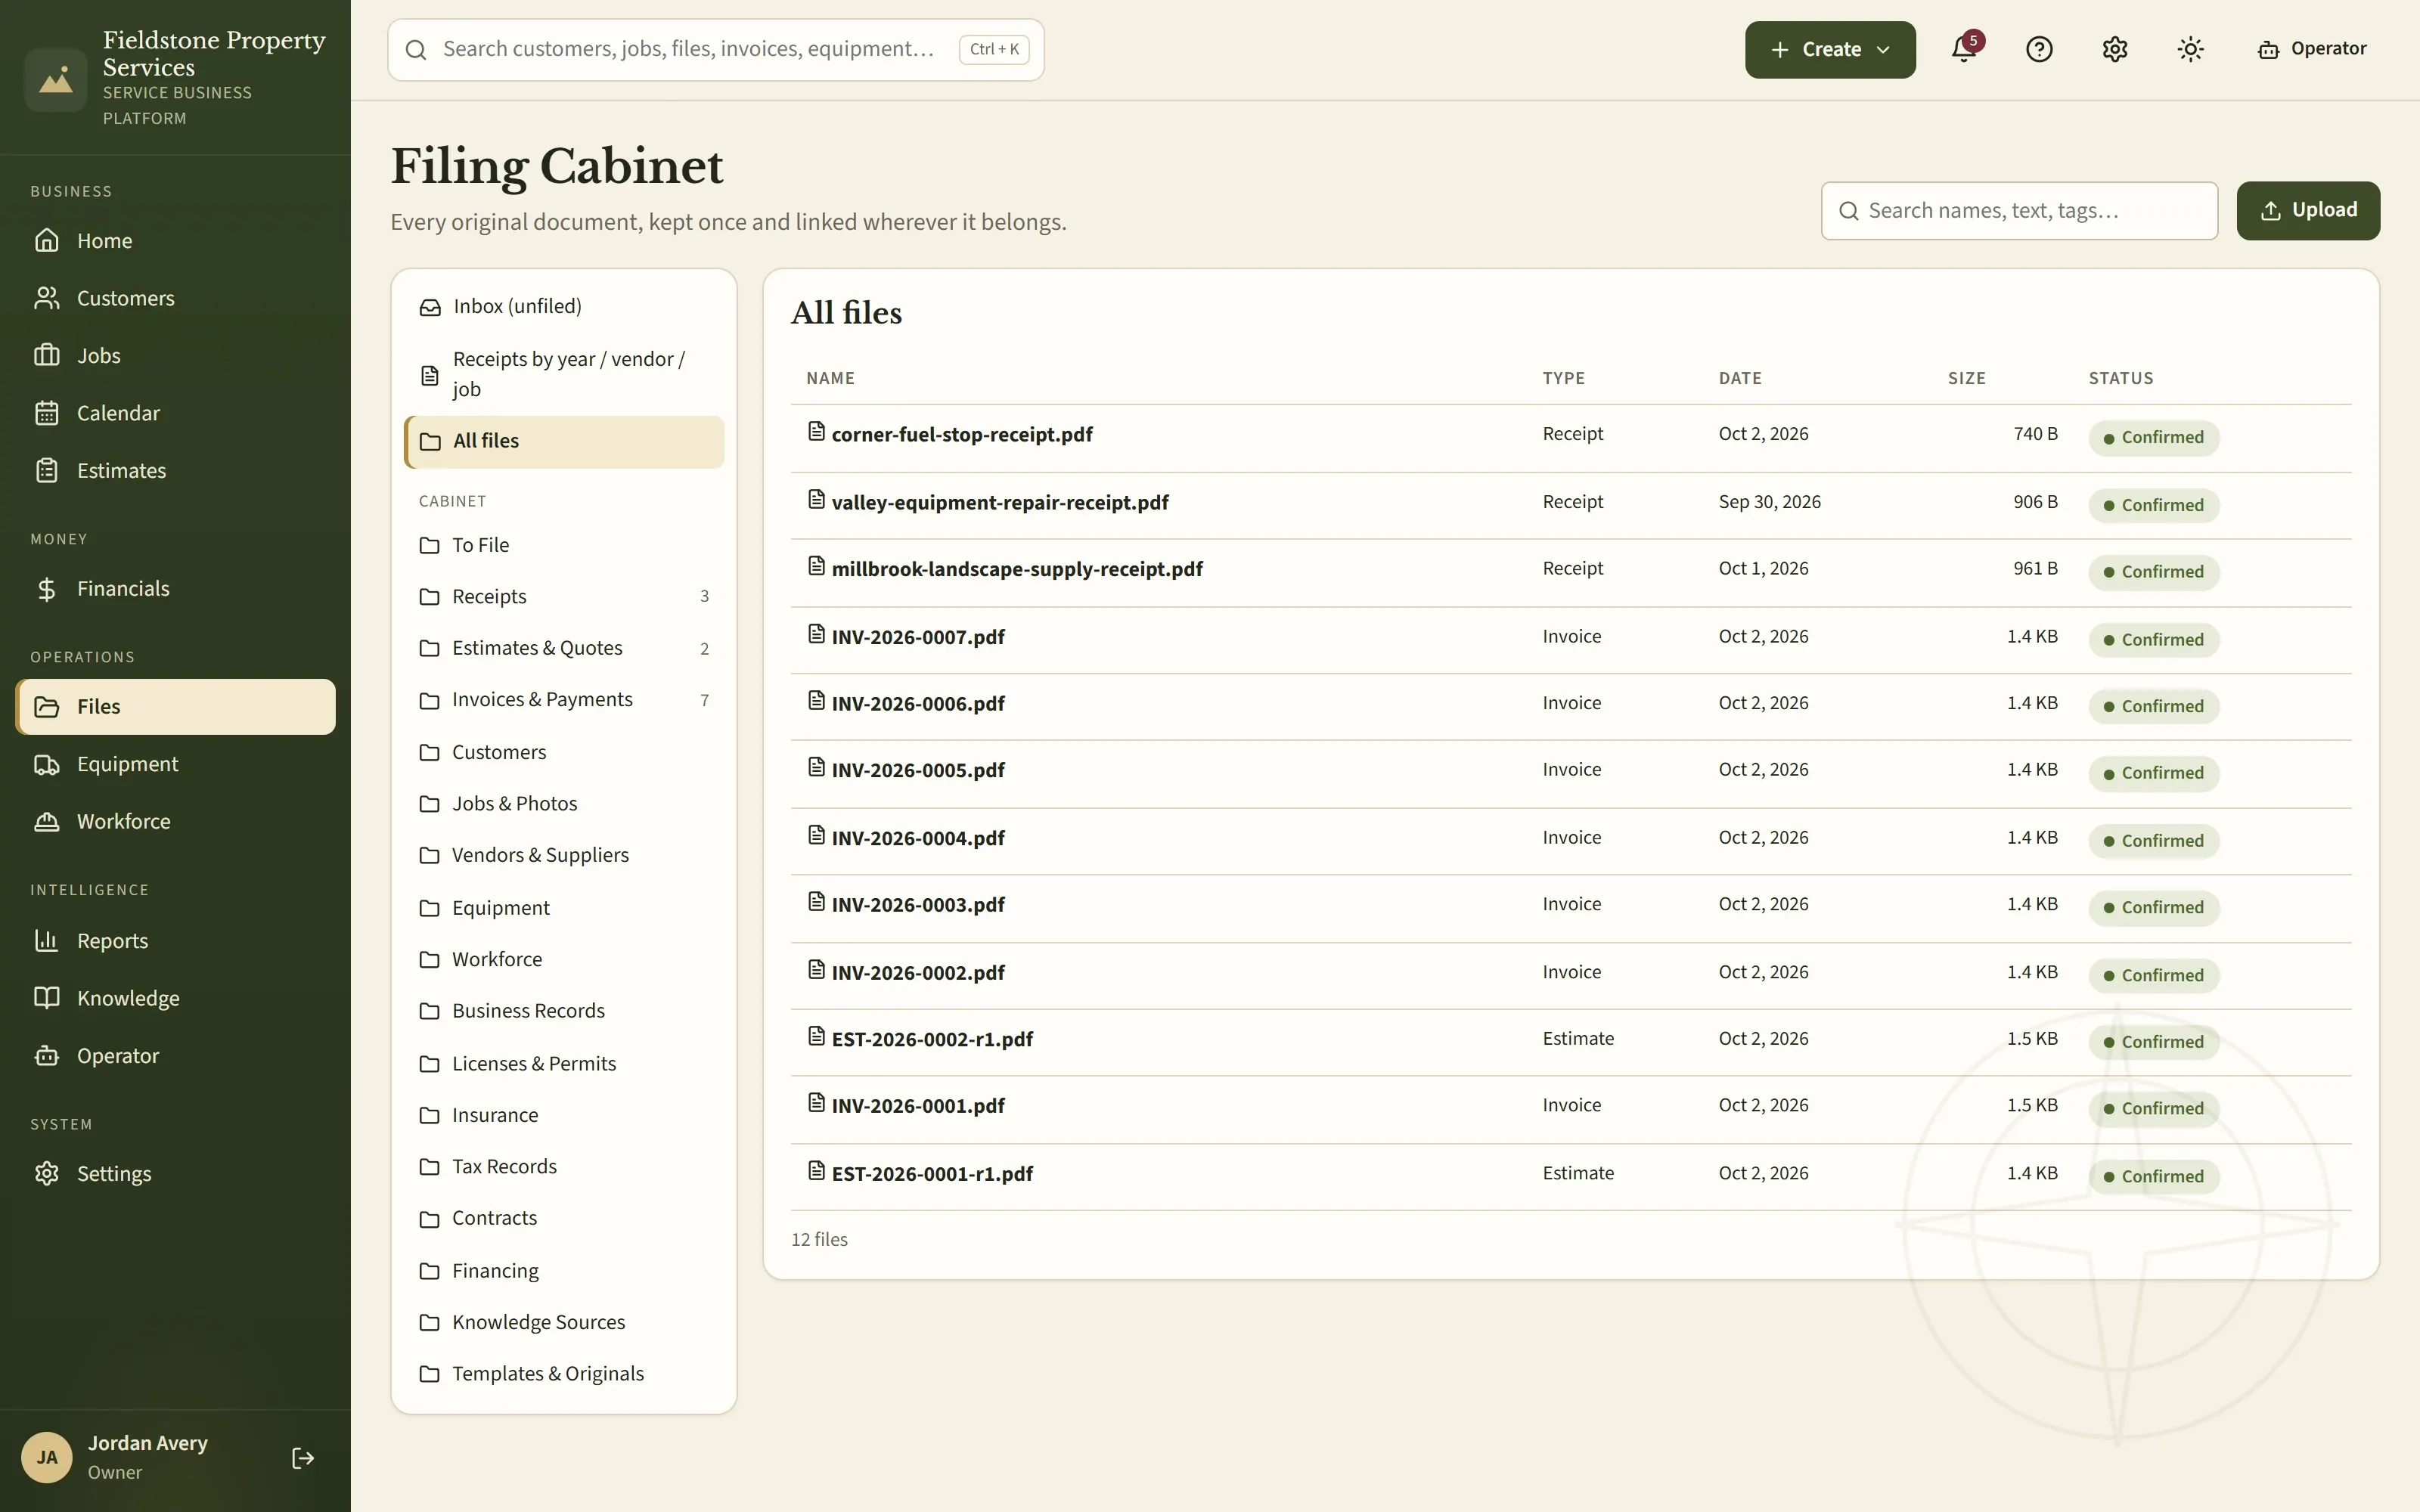
Task: Click the Upload button
Action: click(2308, 210)
